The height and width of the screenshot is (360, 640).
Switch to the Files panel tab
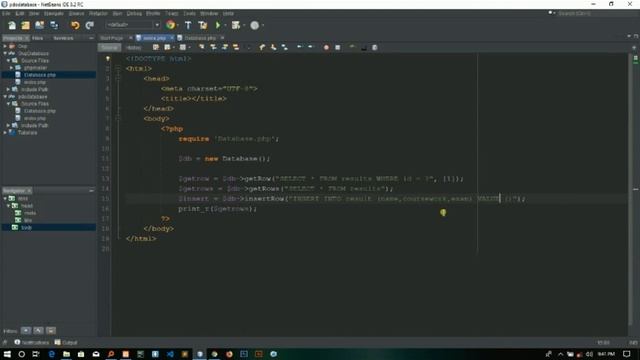[x=38, y=38]
